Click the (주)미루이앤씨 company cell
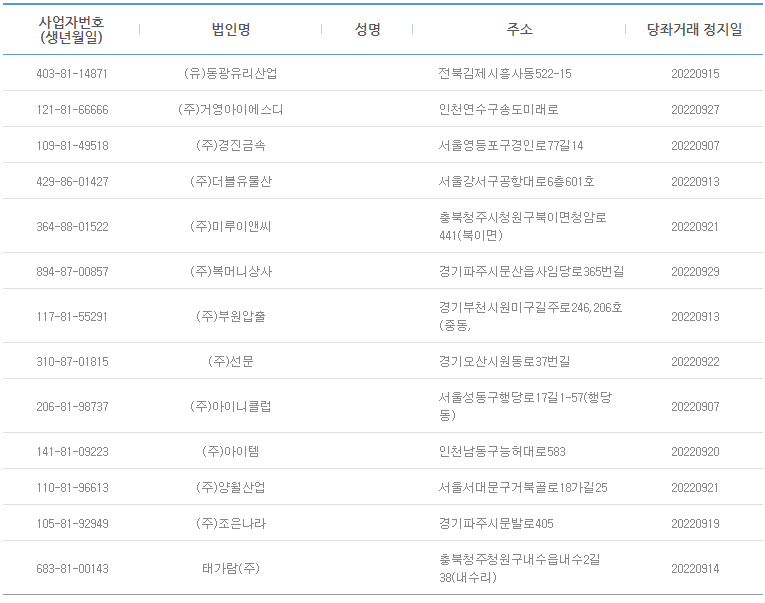This screenshot has width=765, height=603. tap(231, 226)
